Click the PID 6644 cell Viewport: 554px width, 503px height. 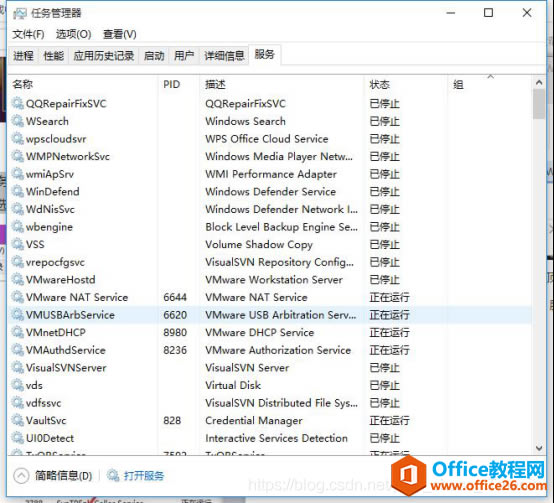click(175, 297)
